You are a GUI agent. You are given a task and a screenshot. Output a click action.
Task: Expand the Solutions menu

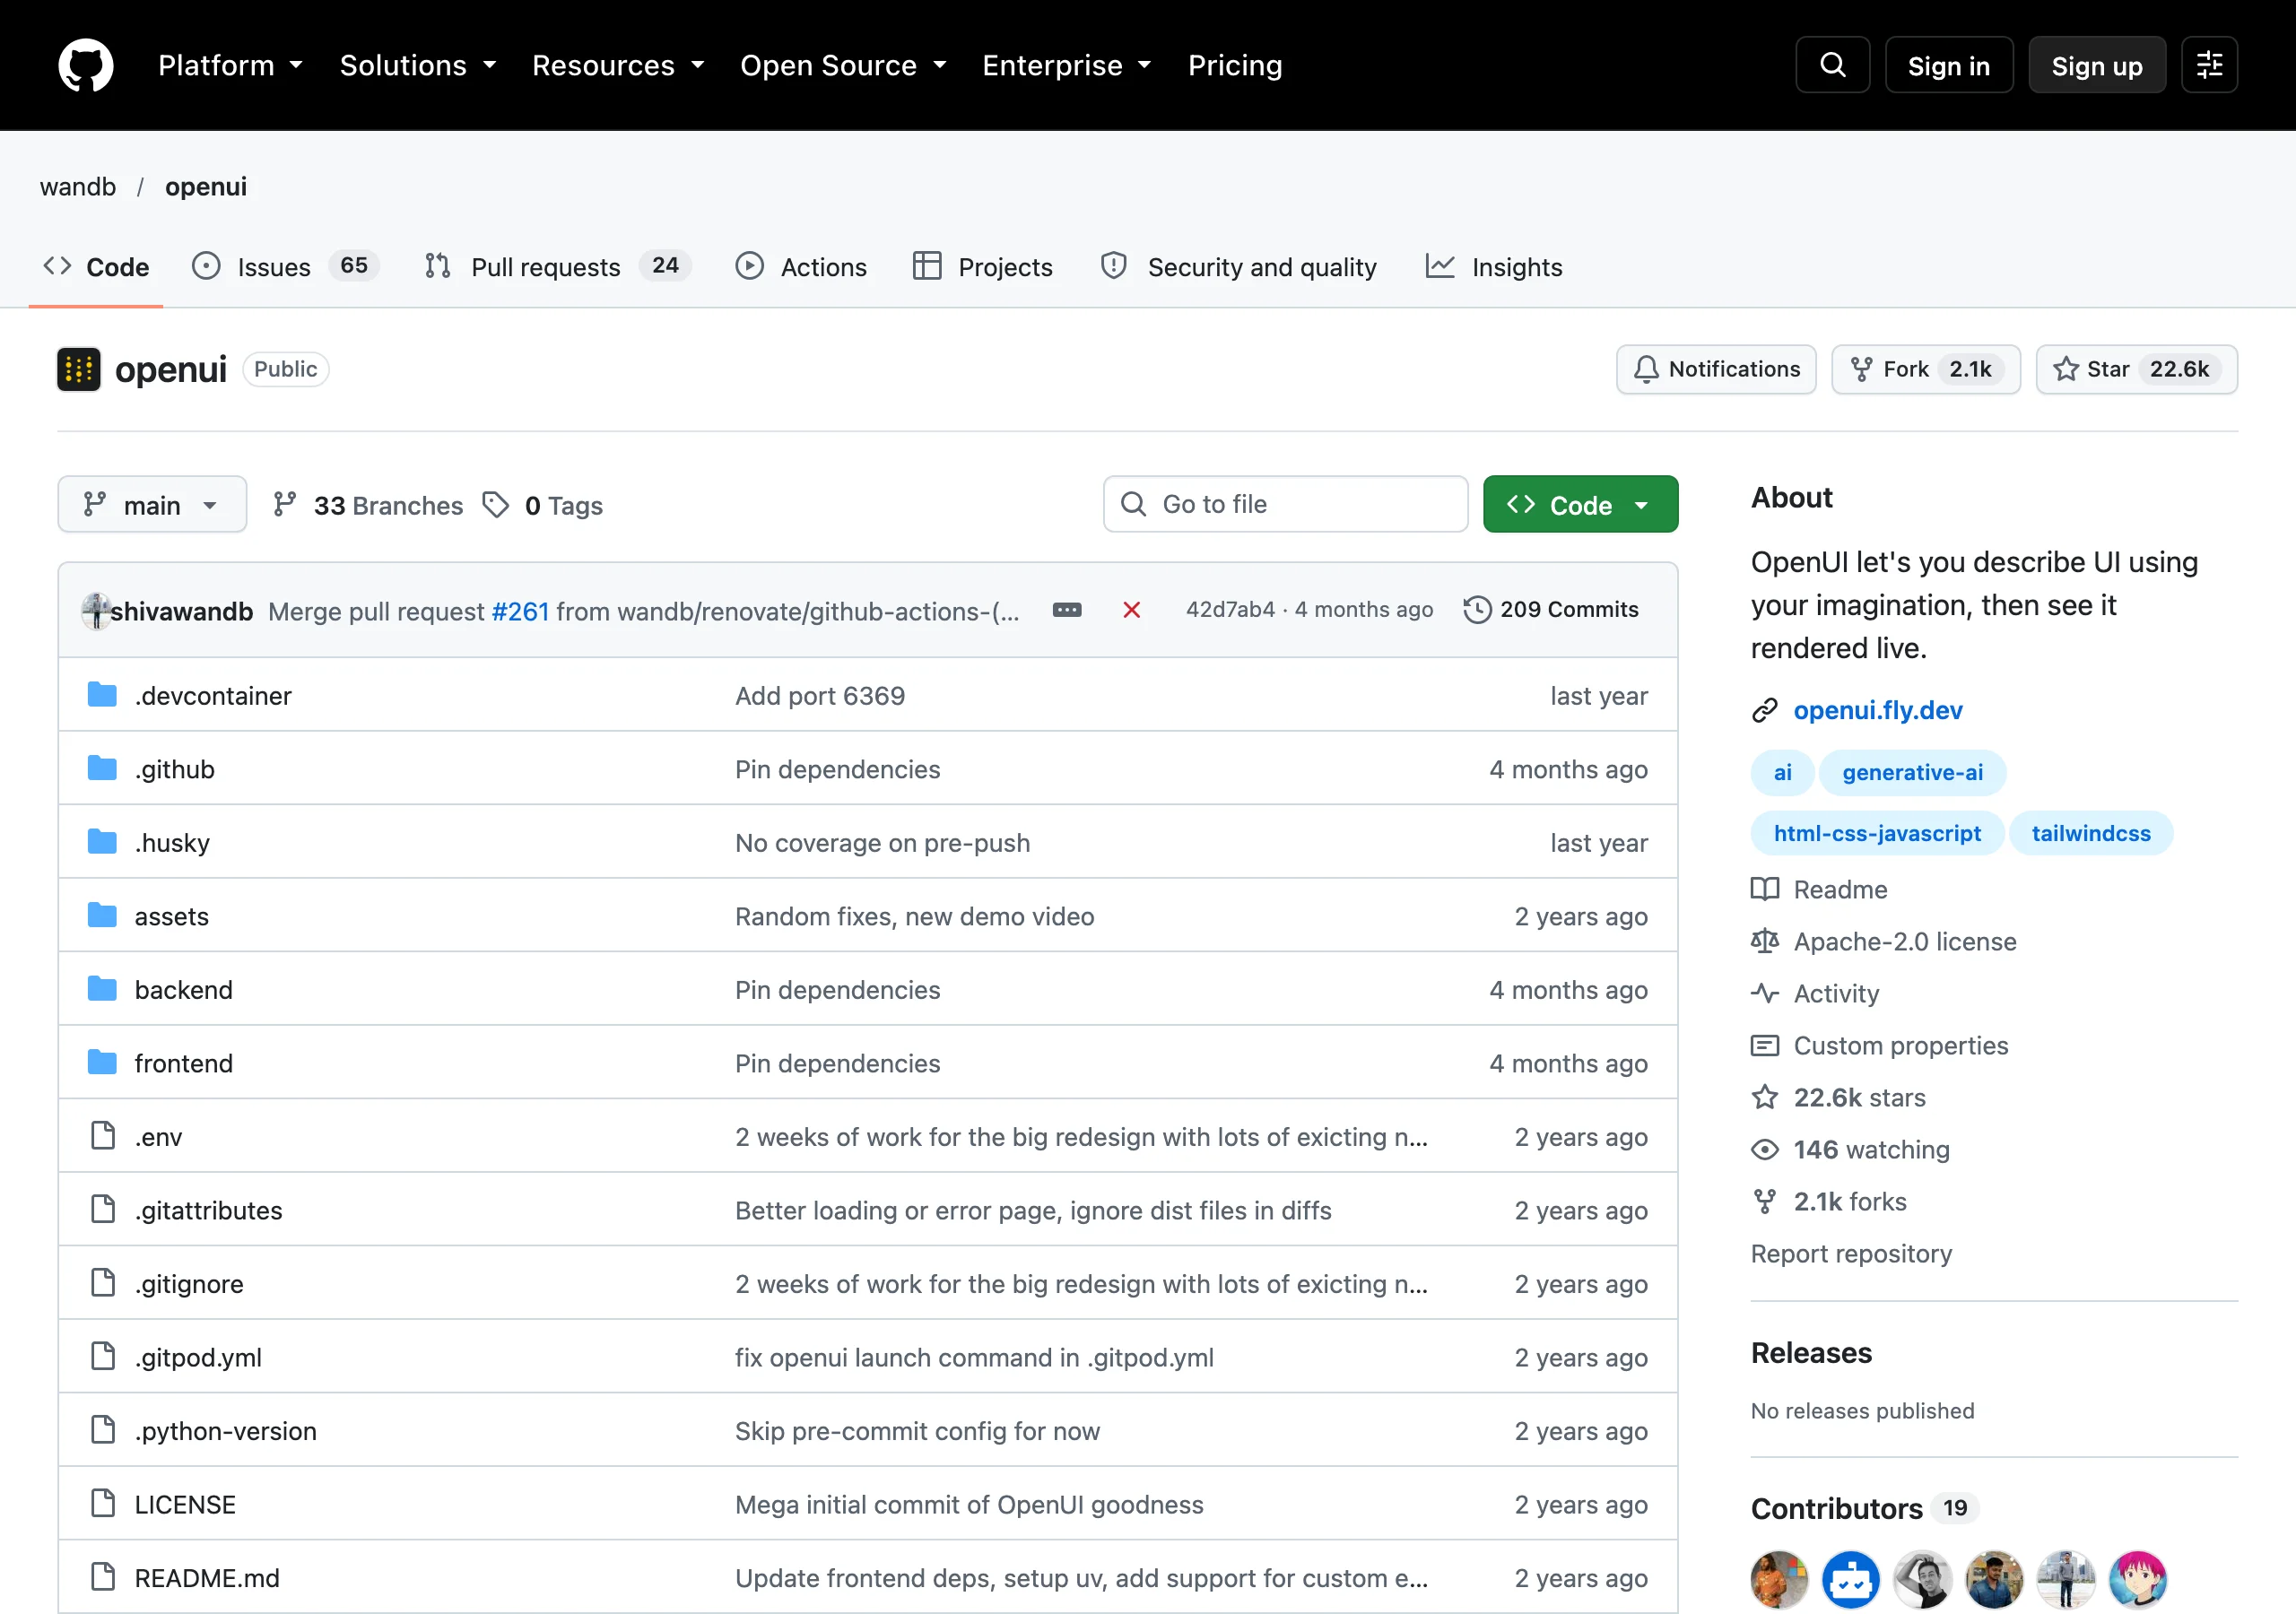(418, 65)
